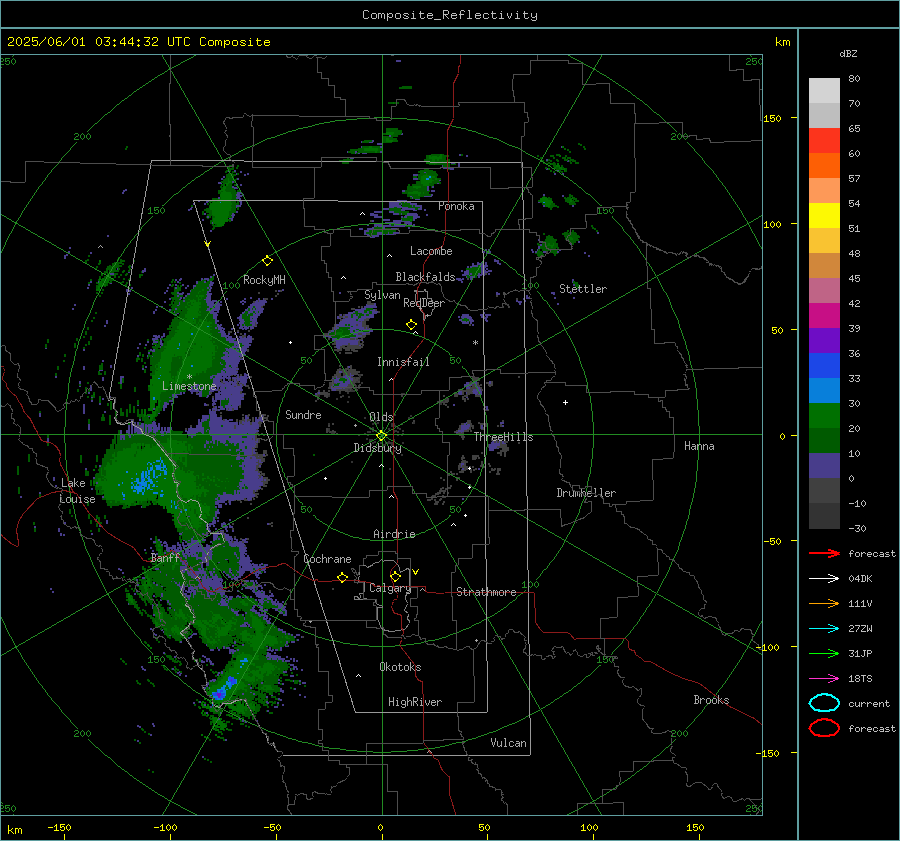The image size is (900, 841).
Task: Select the white 04DK arrow legend icon
Action: click(x=824, y=579)
